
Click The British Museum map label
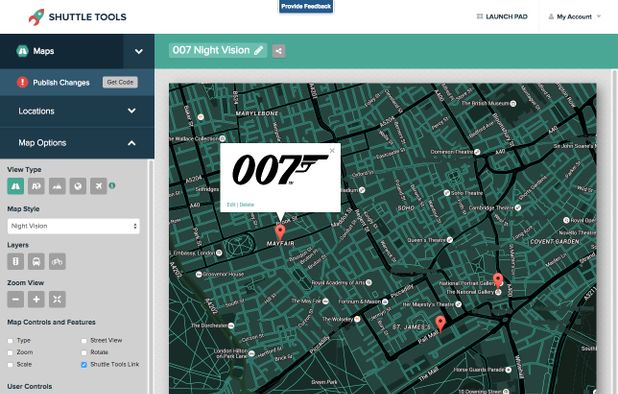coord(485,103)
